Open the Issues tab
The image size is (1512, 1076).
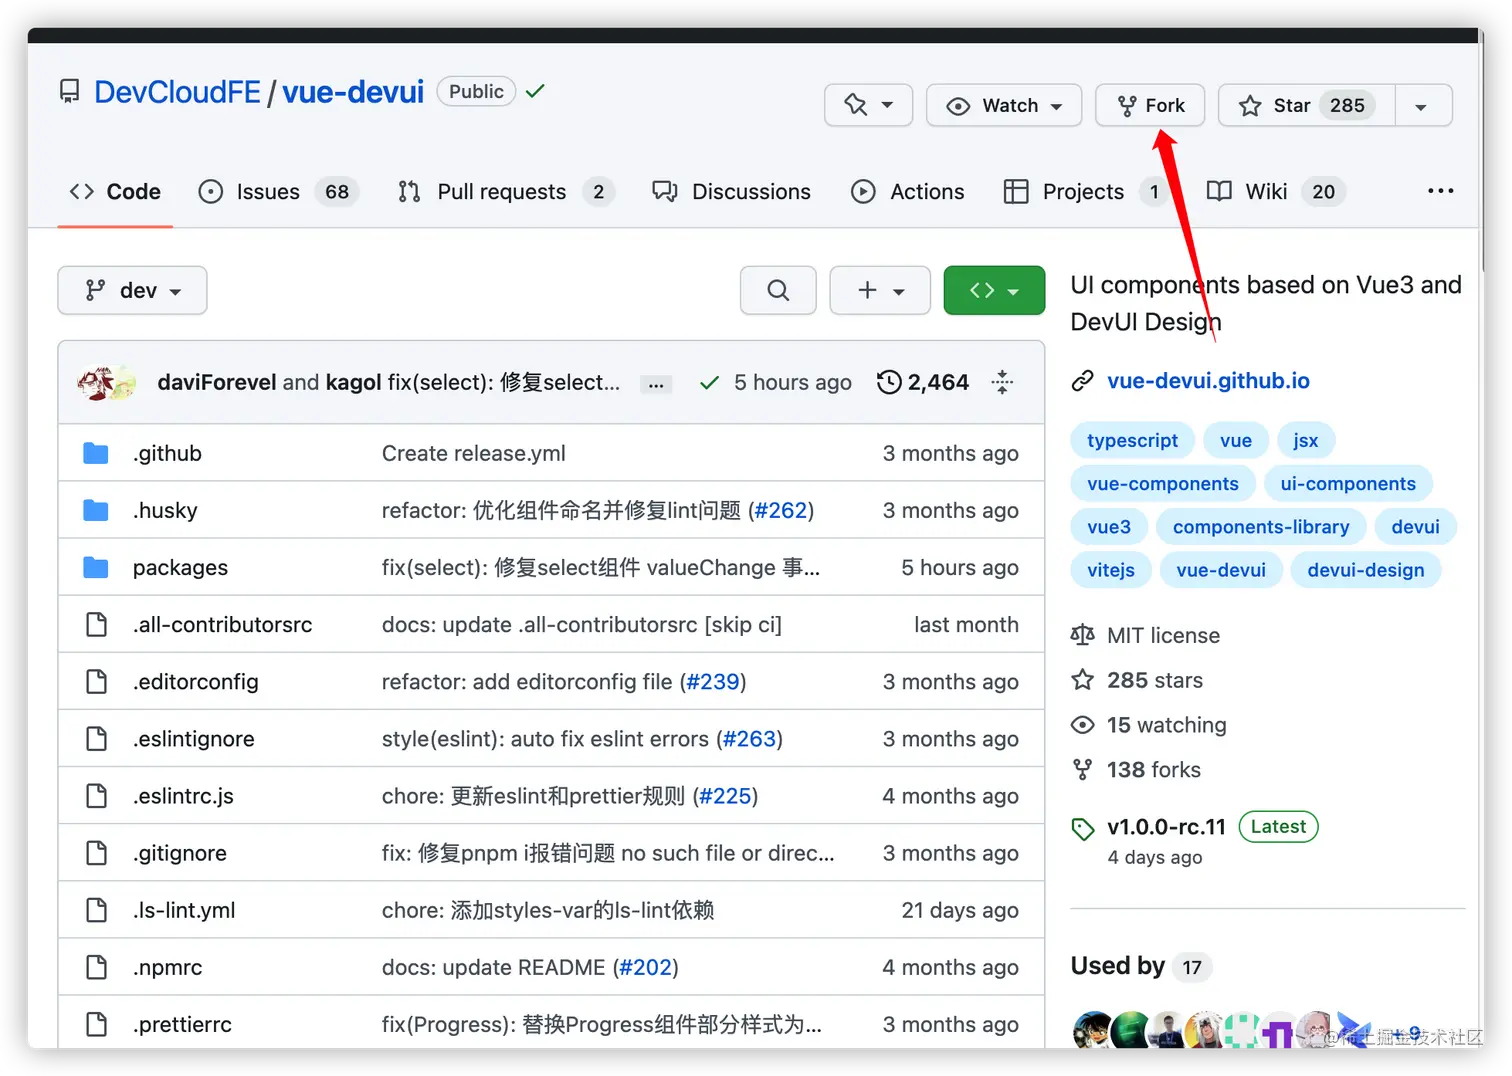click(x=279, y=191)
